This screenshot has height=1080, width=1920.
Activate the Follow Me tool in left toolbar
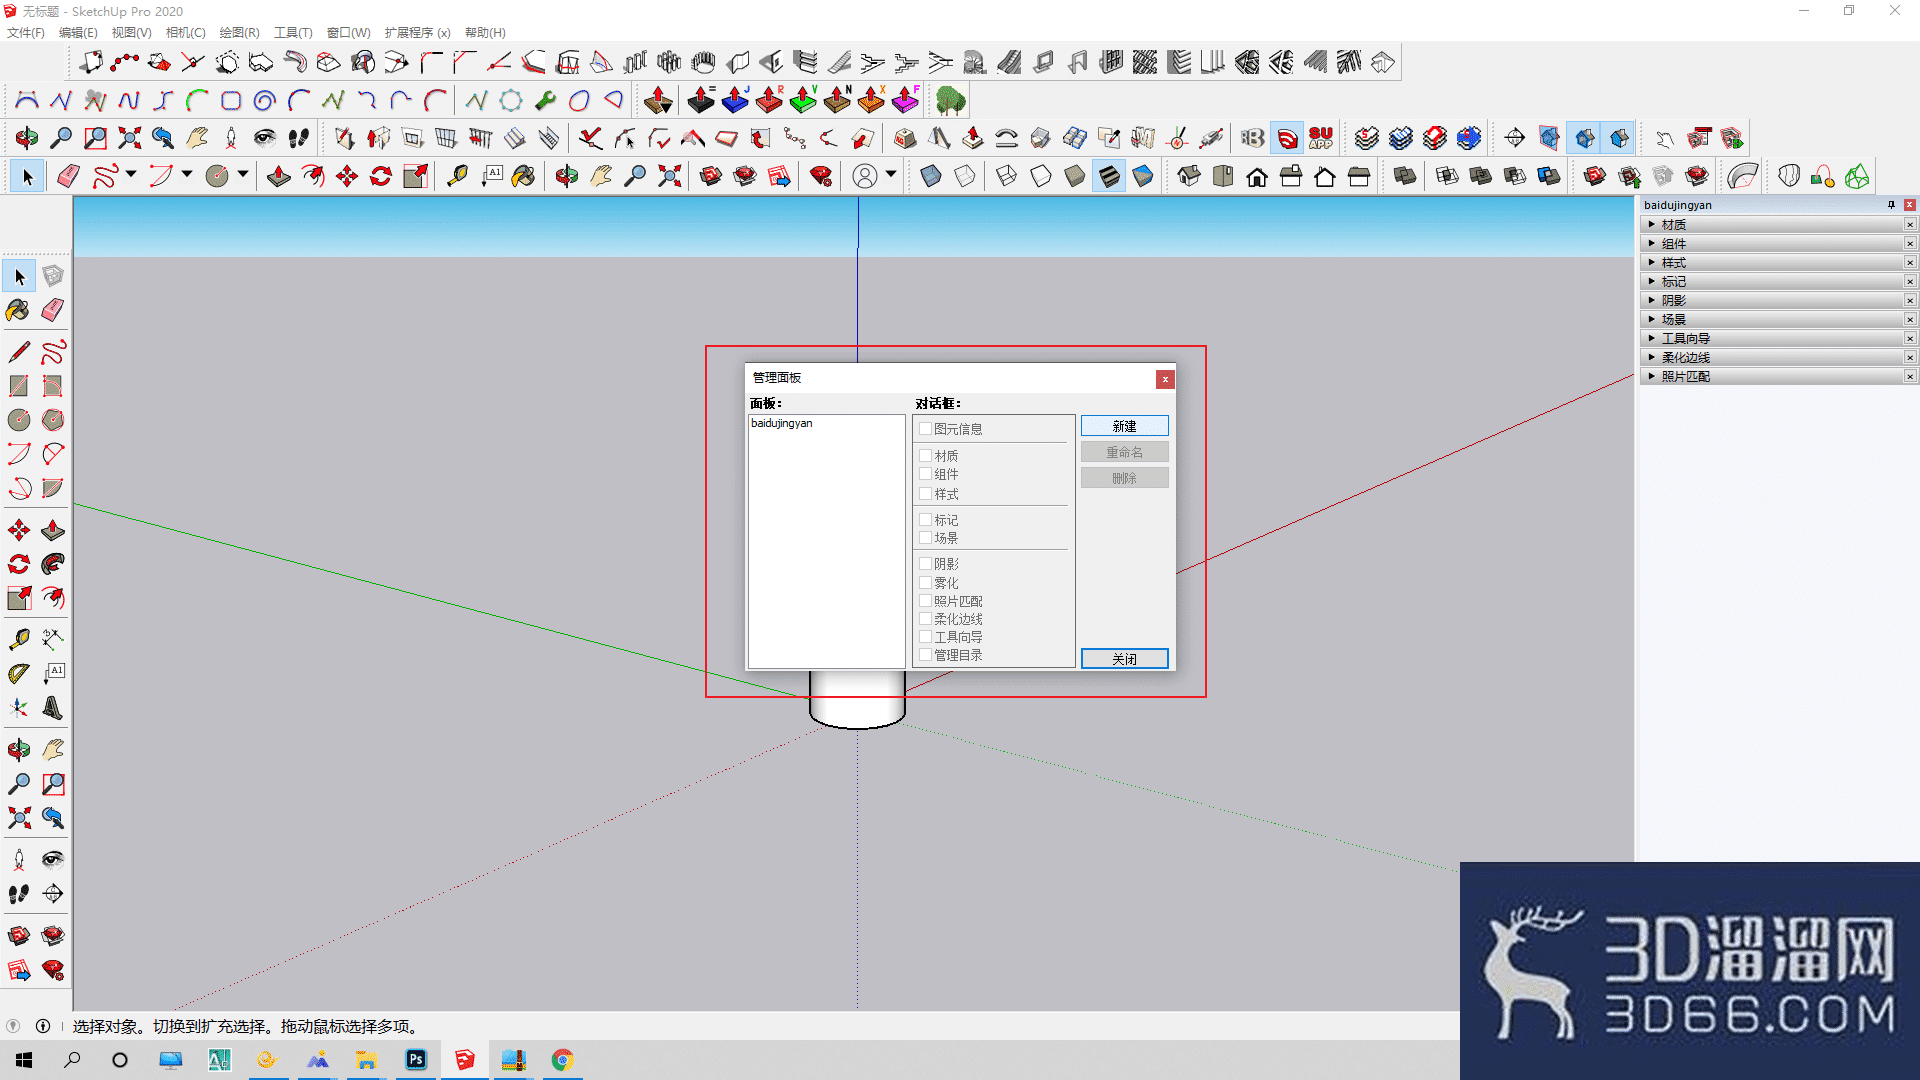pos(53,564)
